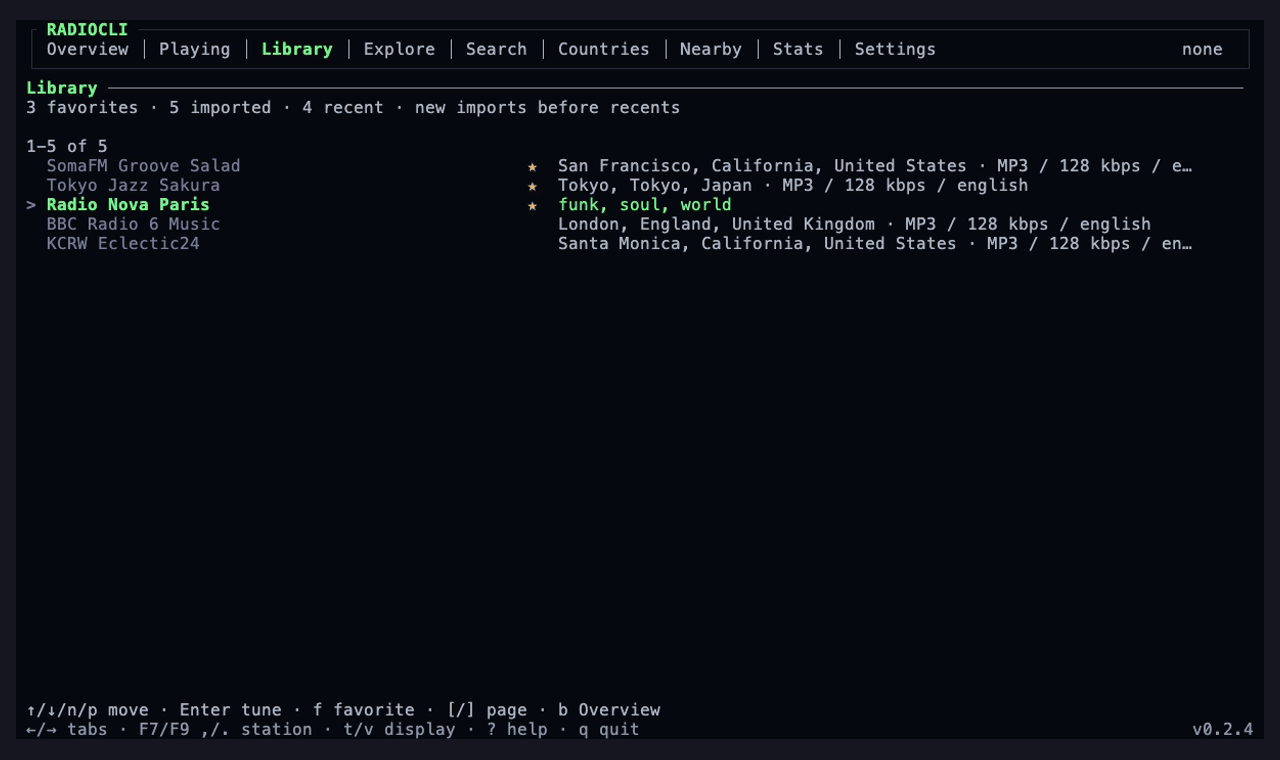Screen dimensions: 1280x760
Task: Click the London, England station details
Action: (855, 224)
